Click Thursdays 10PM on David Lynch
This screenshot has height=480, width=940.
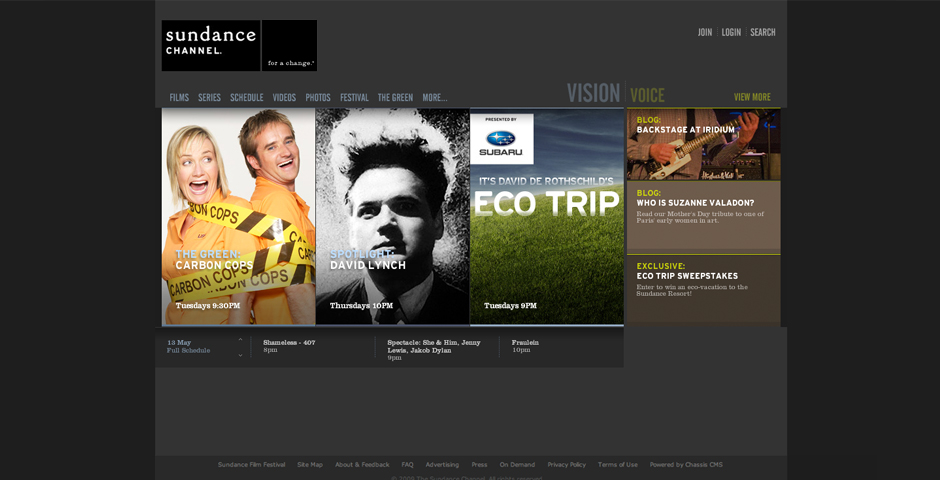pos(361,306)
